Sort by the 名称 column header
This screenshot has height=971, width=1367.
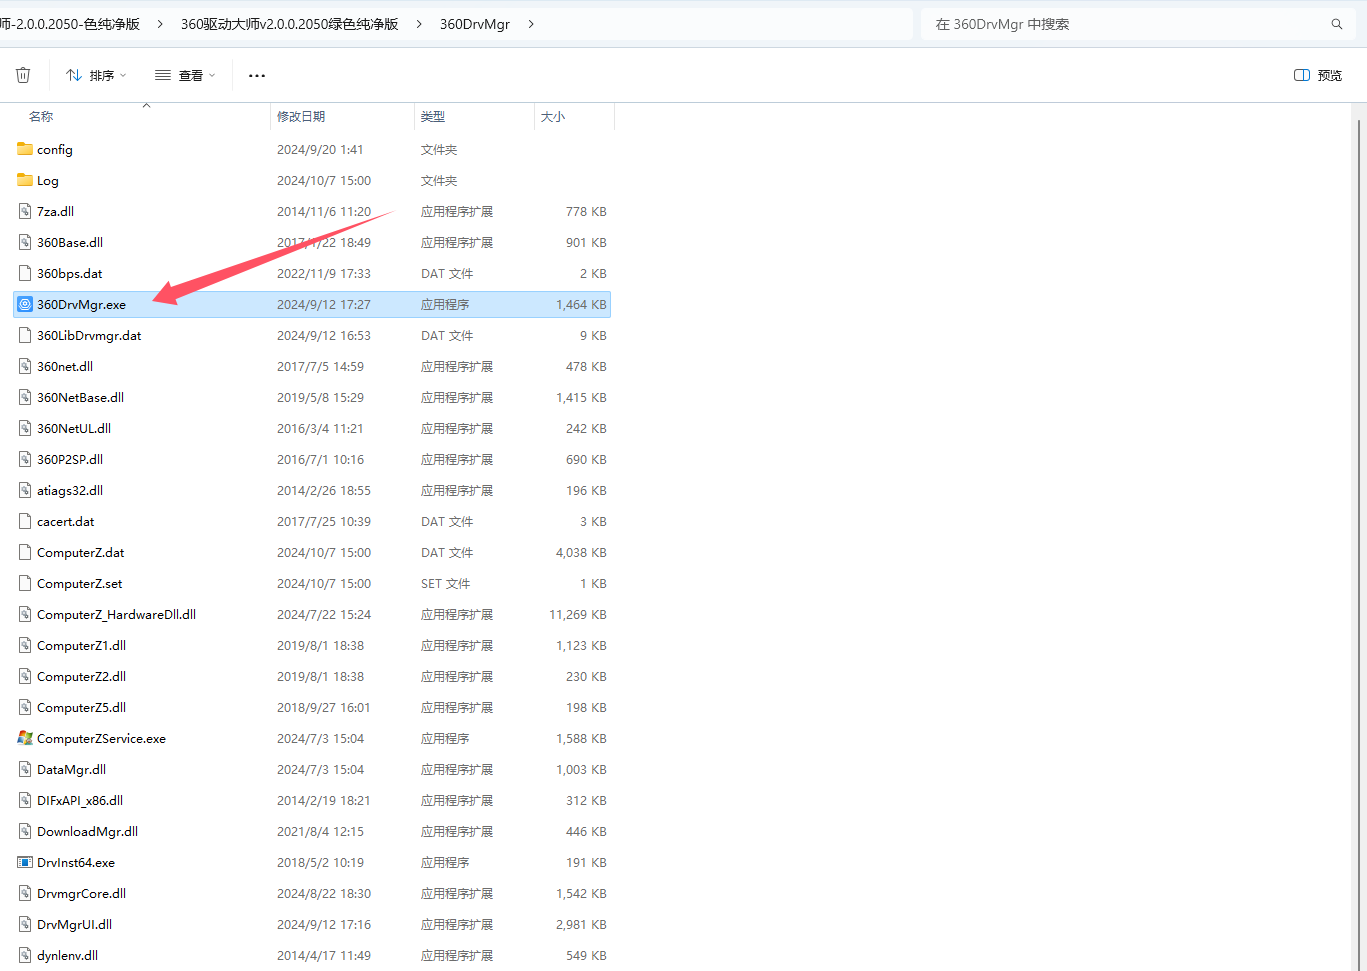(41, 117)
